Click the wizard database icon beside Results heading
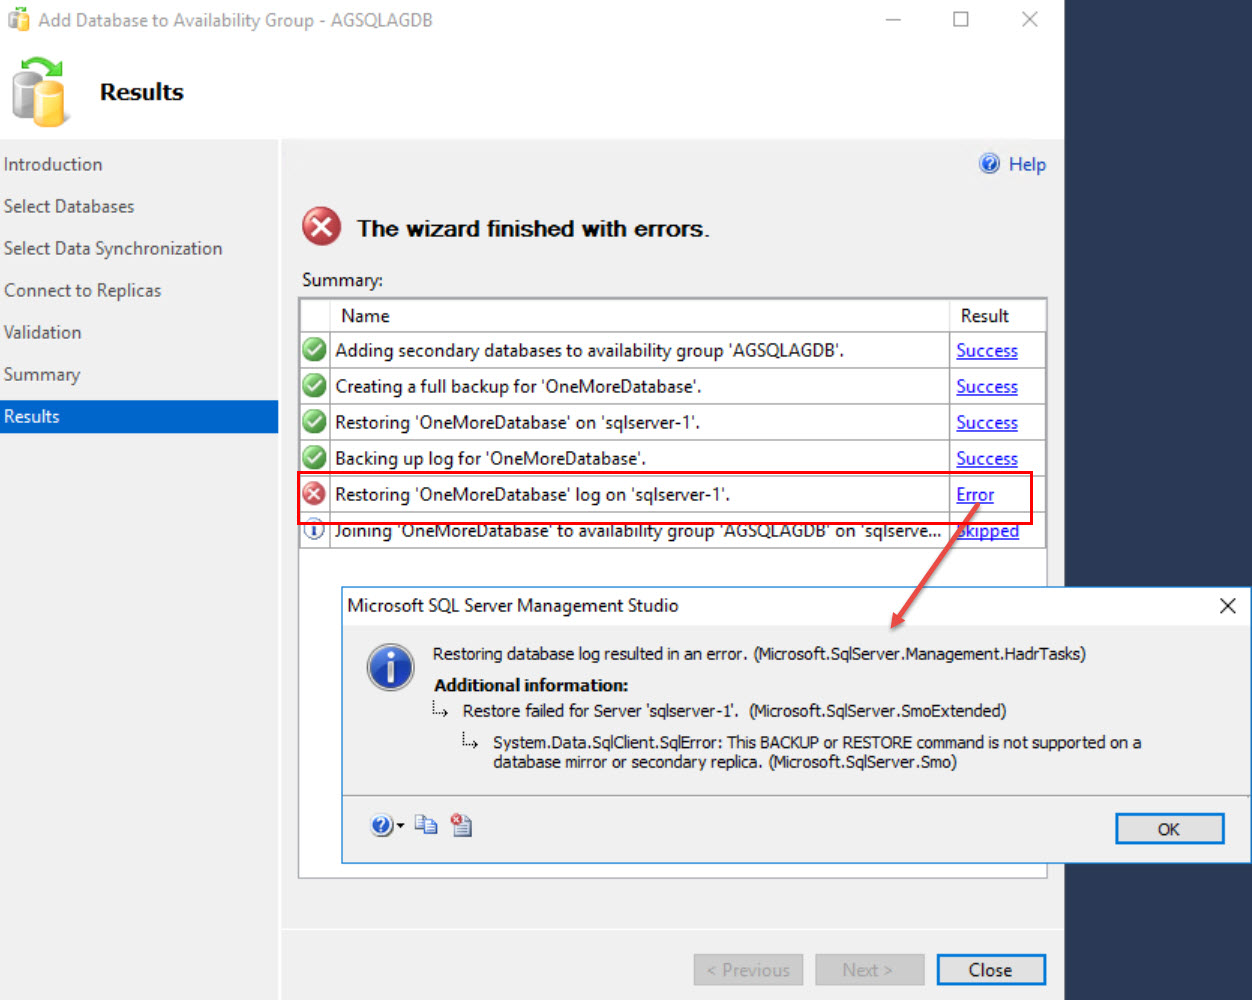This screenshot has height=1000, width=1252. click(x=40, y=92)
